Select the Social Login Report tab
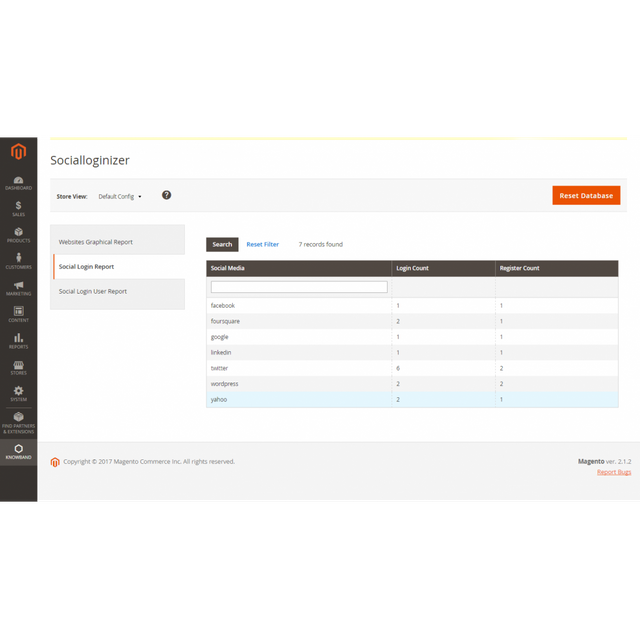 point(118,267)
